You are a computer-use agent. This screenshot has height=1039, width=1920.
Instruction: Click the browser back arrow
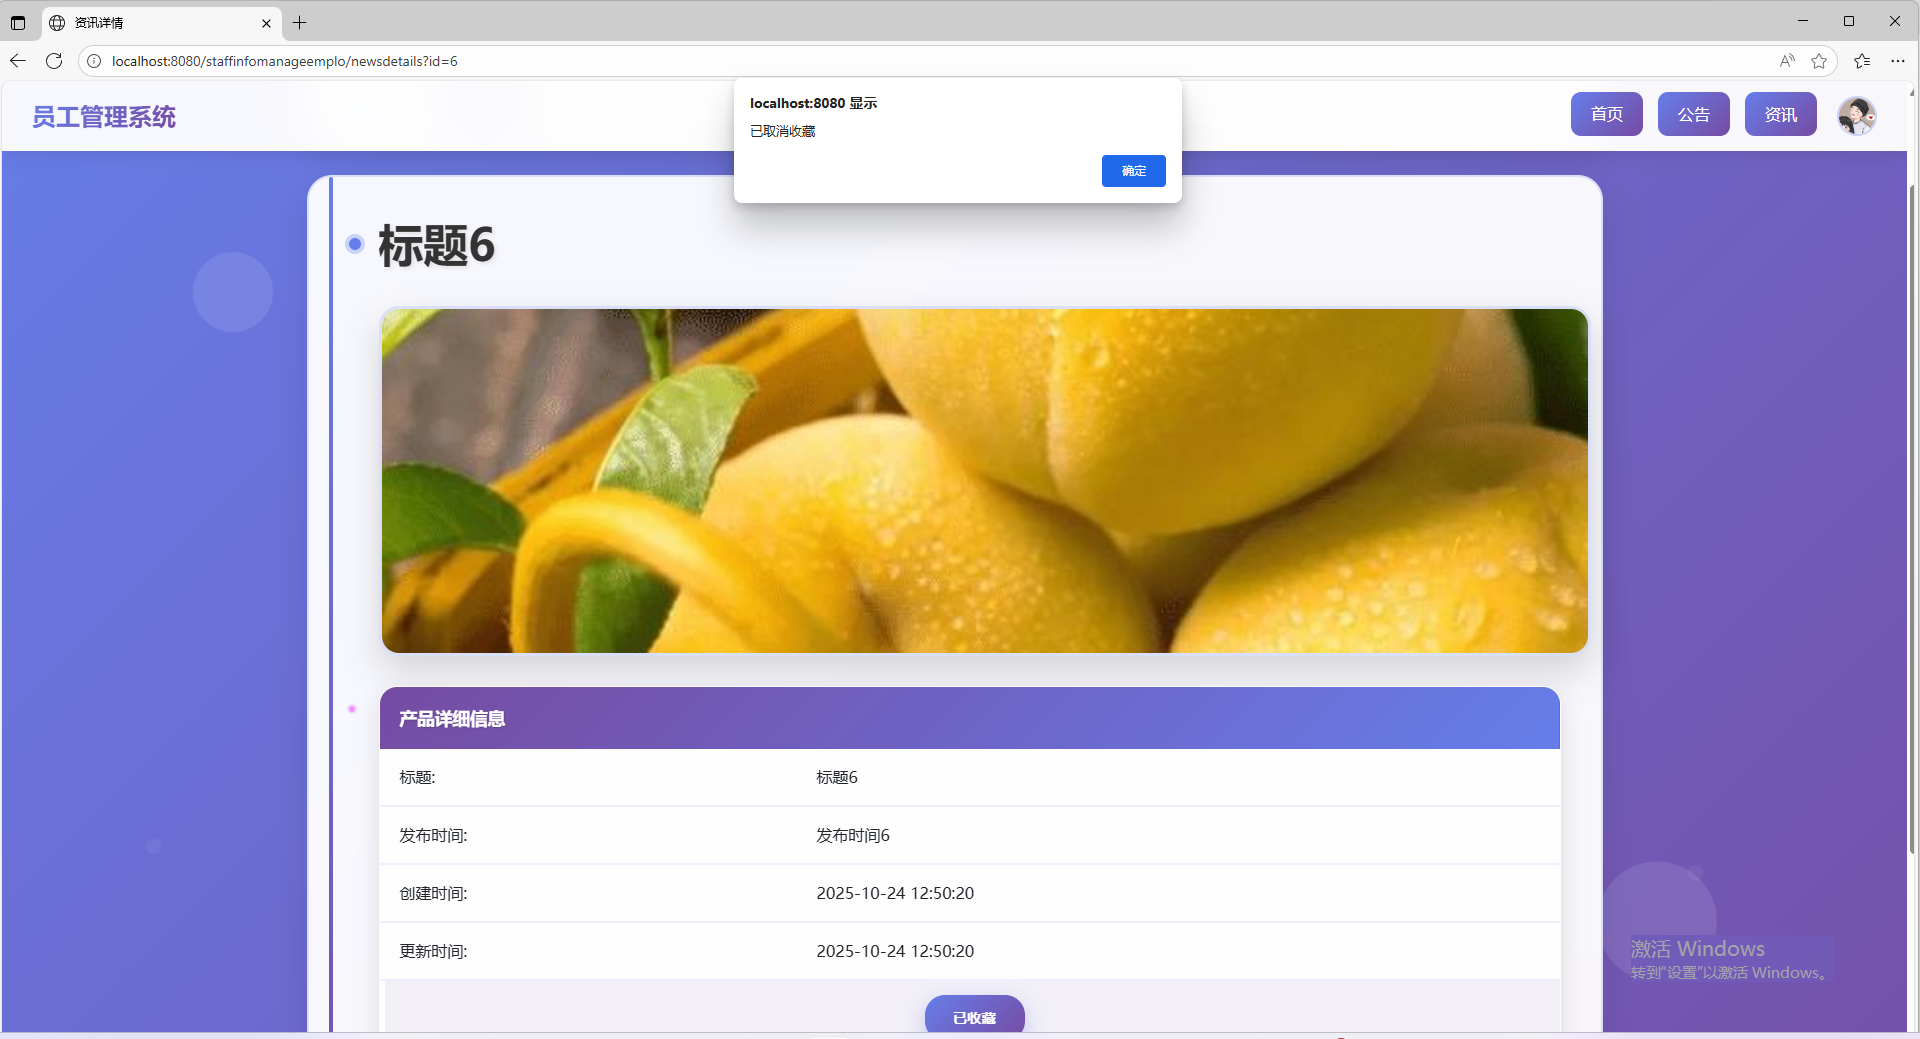18,61
